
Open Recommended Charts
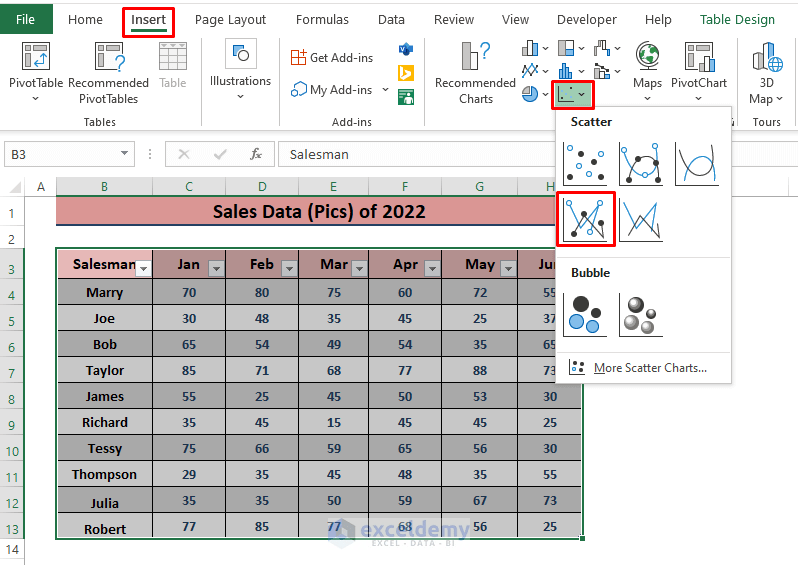475,73
